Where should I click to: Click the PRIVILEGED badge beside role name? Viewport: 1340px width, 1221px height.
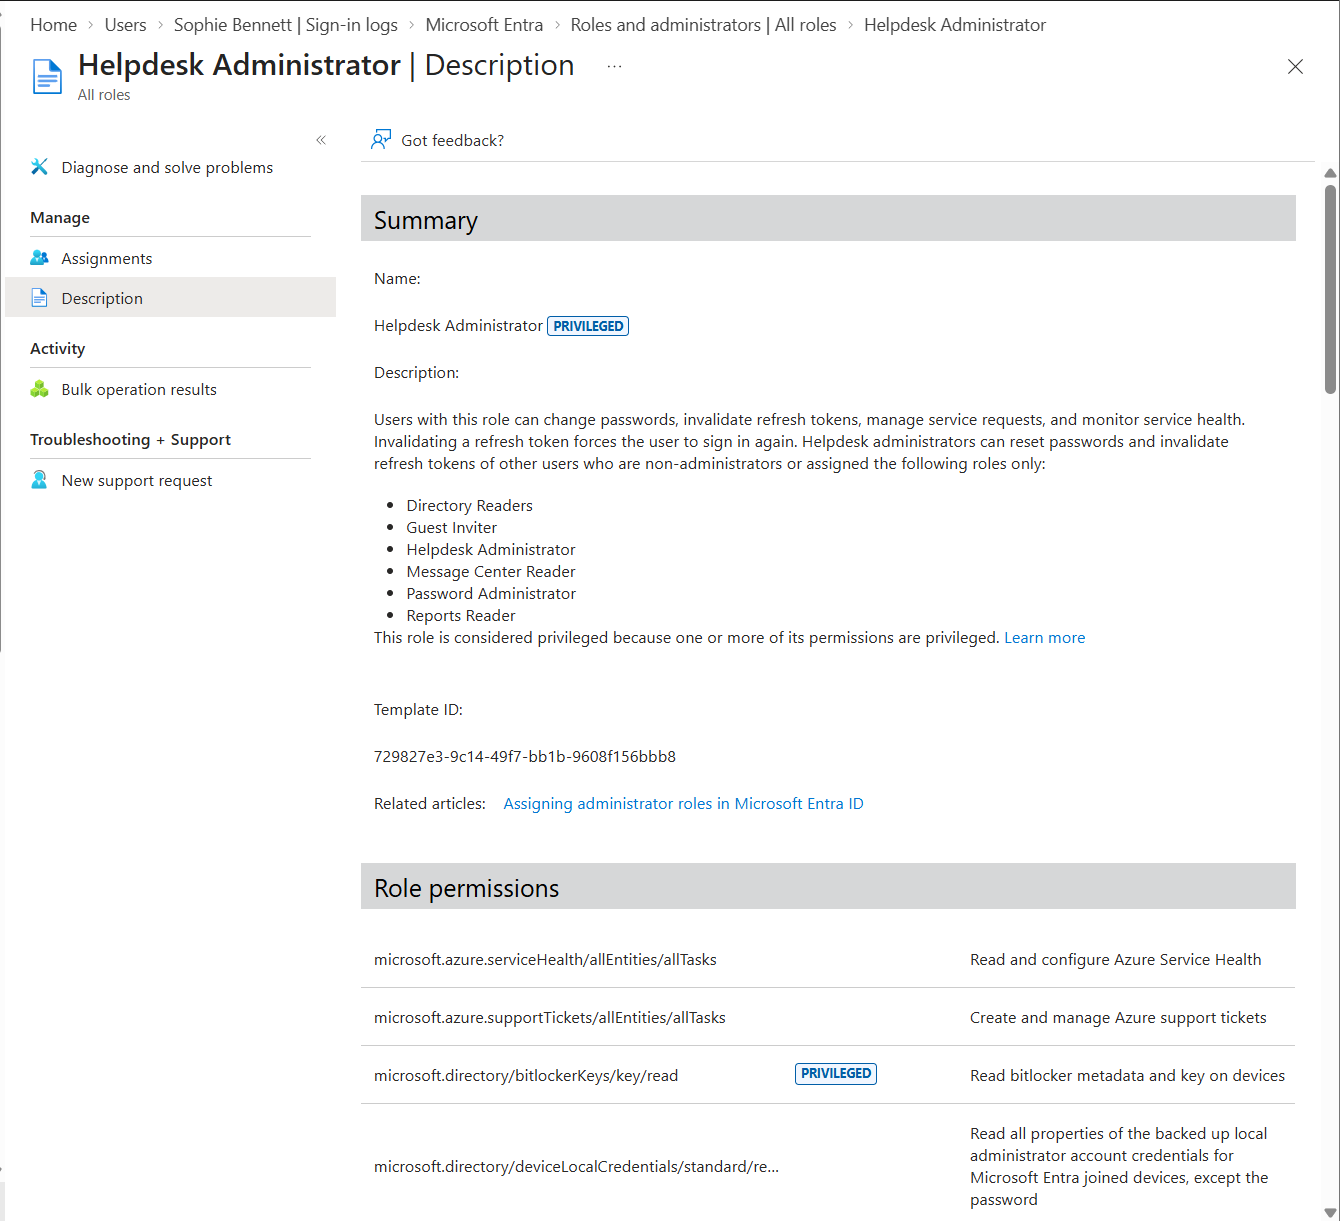pos(588,326)
